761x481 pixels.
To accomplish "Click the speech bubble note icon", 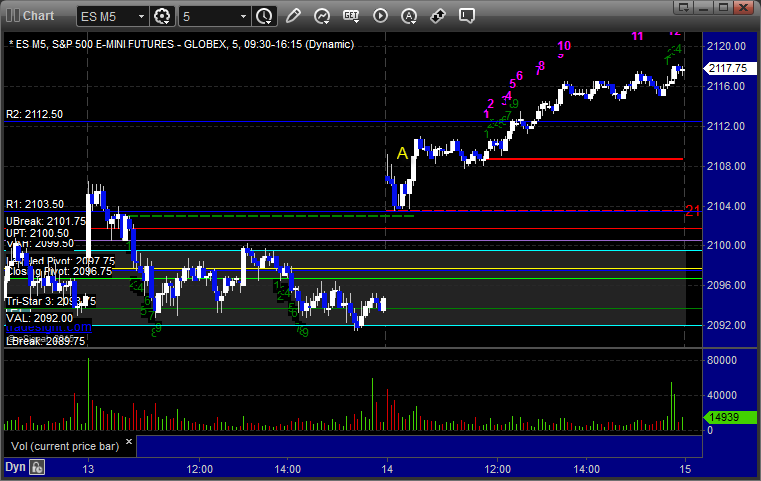I will pos(467,16).
